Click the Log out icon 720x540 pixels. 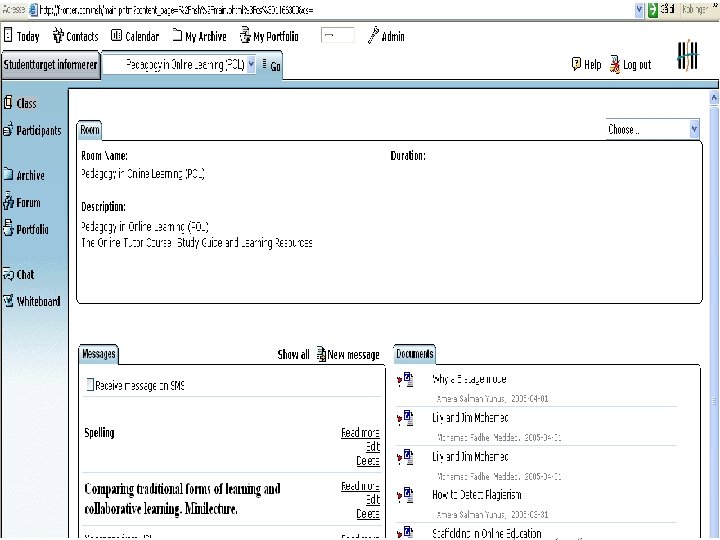614,64
